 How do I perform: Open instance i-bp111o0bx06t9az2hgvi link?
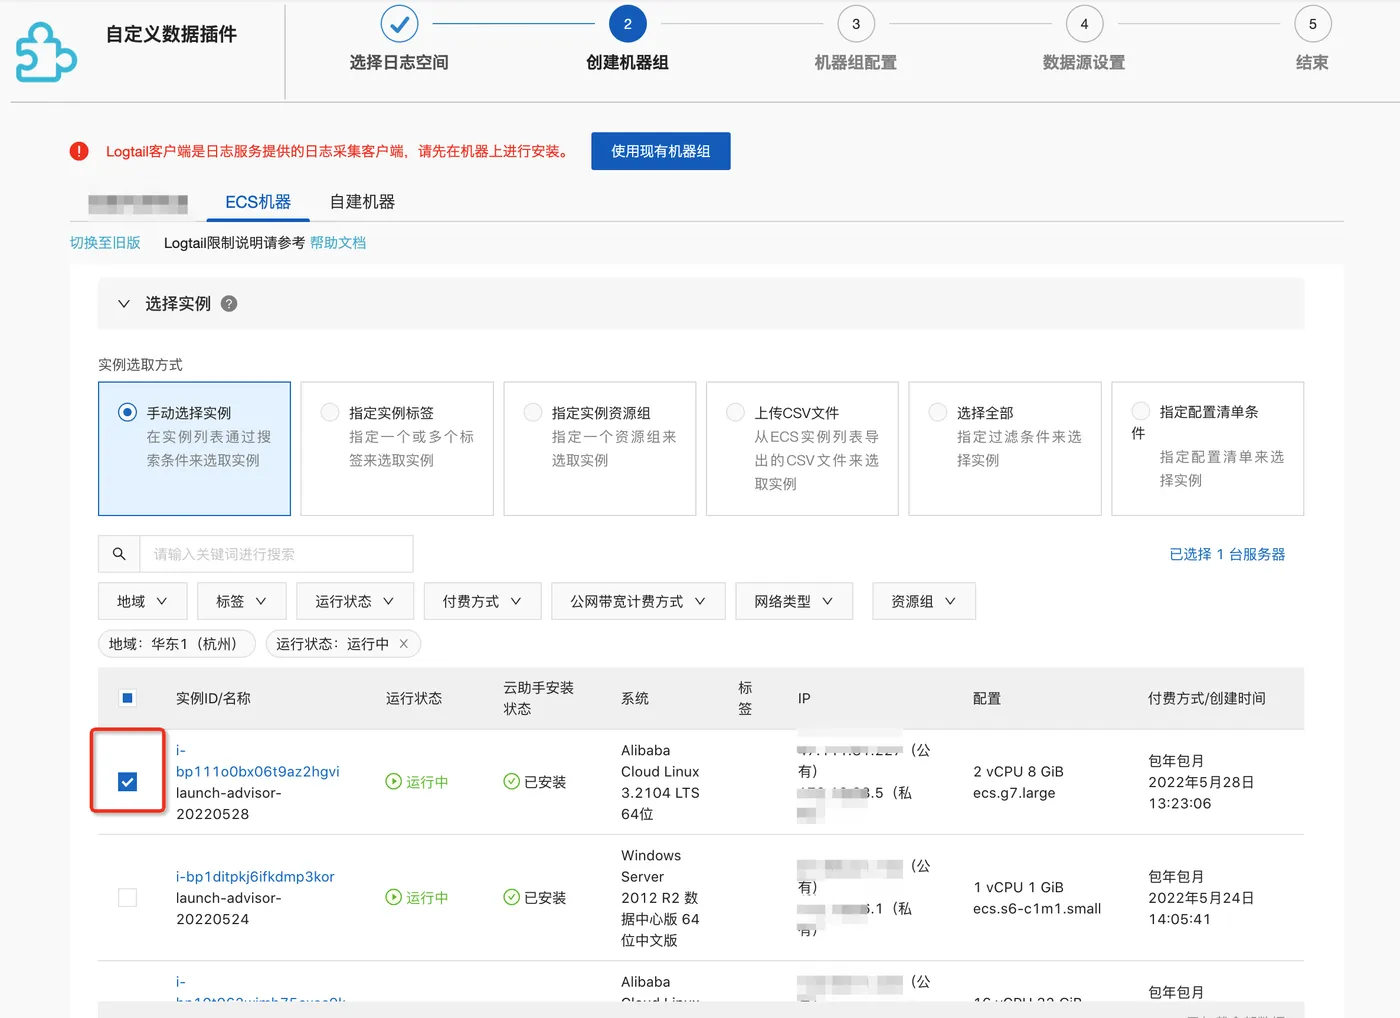[x=258, y=761]
